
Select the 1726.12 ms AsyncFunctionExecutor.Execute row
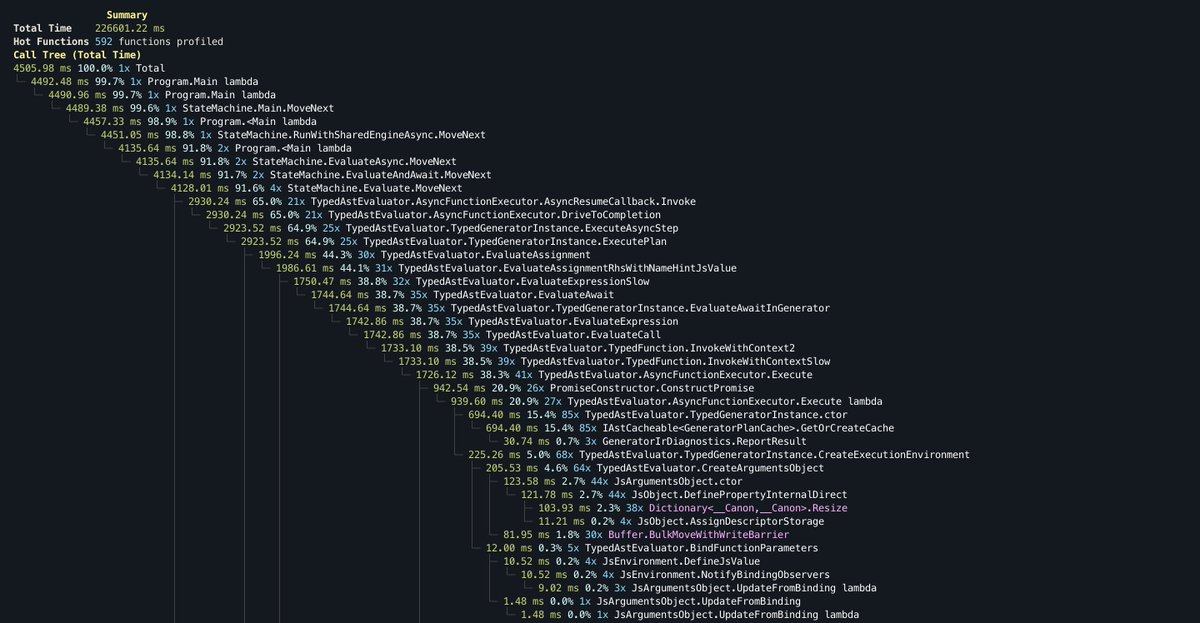(614, 373)
